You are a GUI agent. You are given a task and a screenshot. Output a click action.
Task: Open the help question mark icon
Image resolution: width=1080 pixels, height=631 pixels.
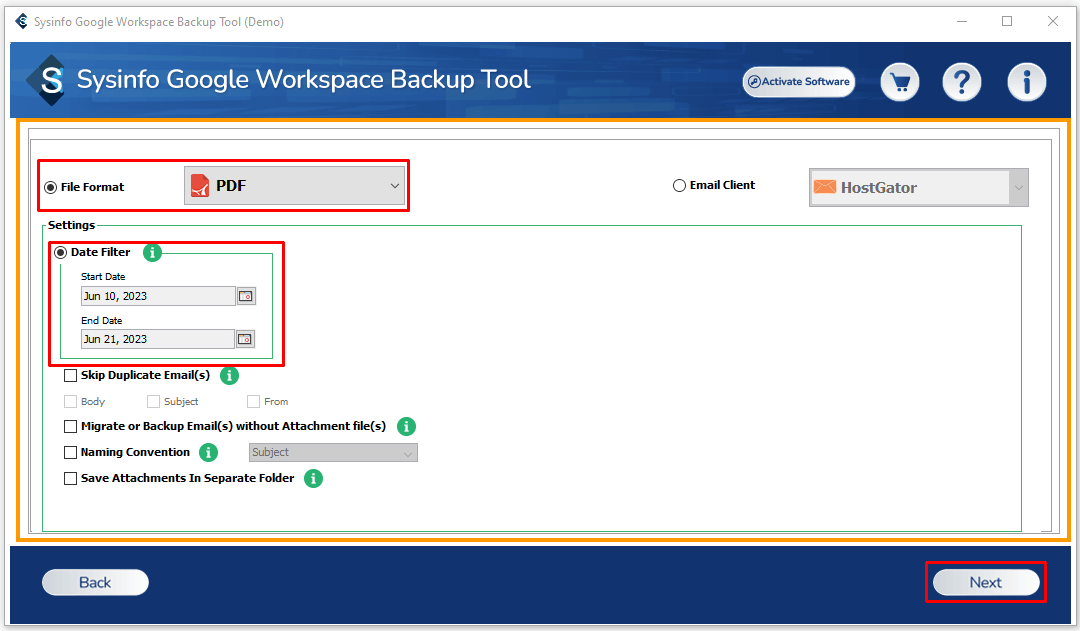[x=962, y=82]
